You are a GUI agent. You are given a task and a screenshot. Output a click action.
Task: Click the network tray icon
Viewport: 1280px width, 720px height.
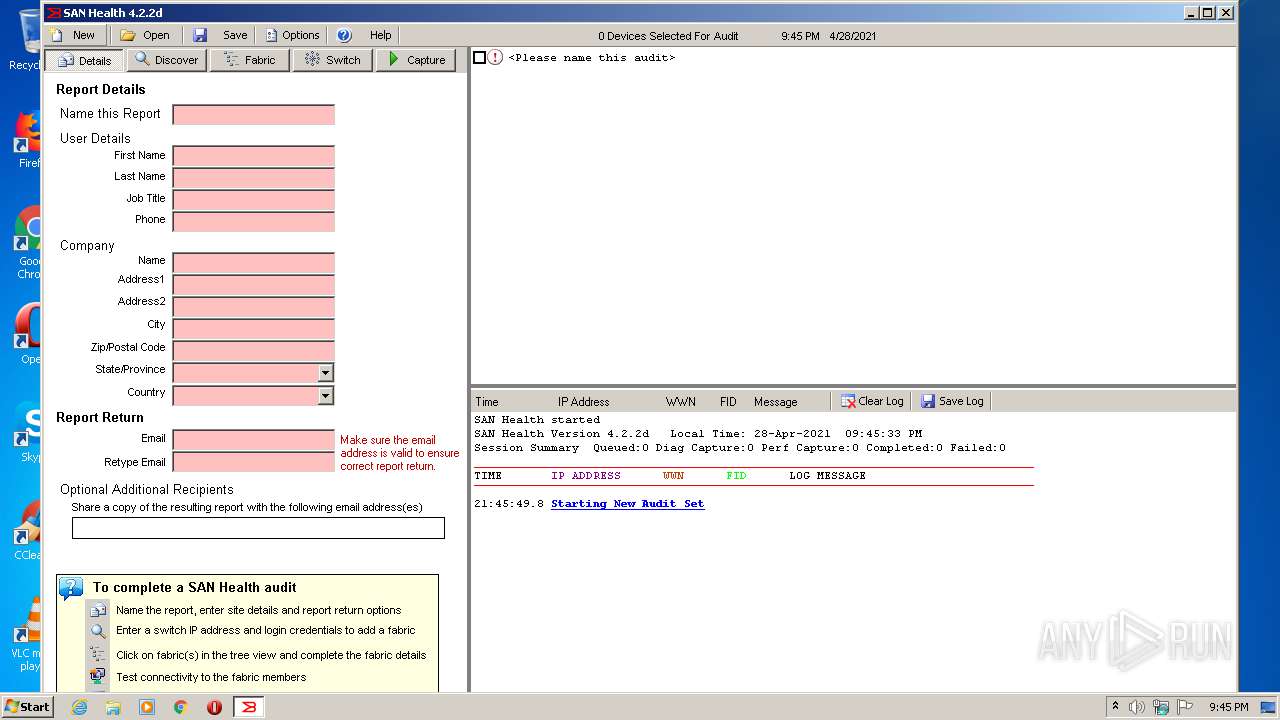1161,707
